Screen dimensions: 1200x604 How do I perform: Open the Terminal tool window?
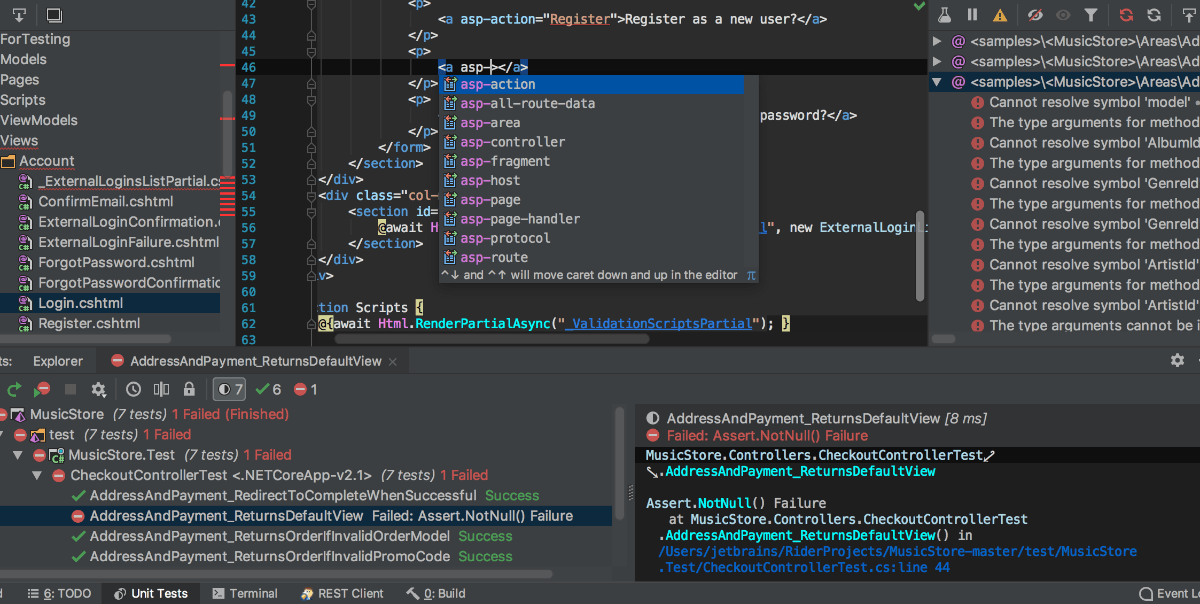tap(244, 593)
